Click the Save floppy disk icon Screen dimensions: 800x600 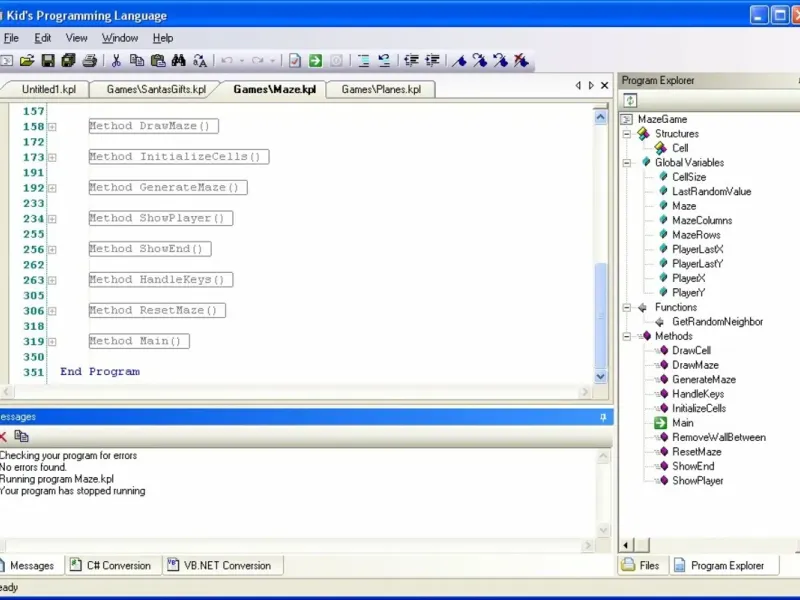click(x=48, y=61)
